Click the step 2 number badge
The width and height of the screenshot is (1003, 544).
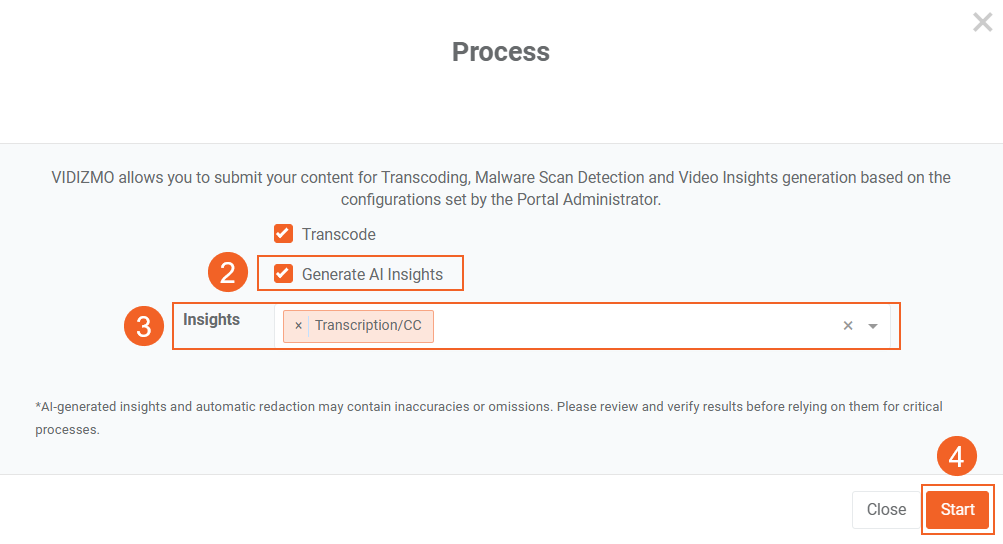coord(228,273)
